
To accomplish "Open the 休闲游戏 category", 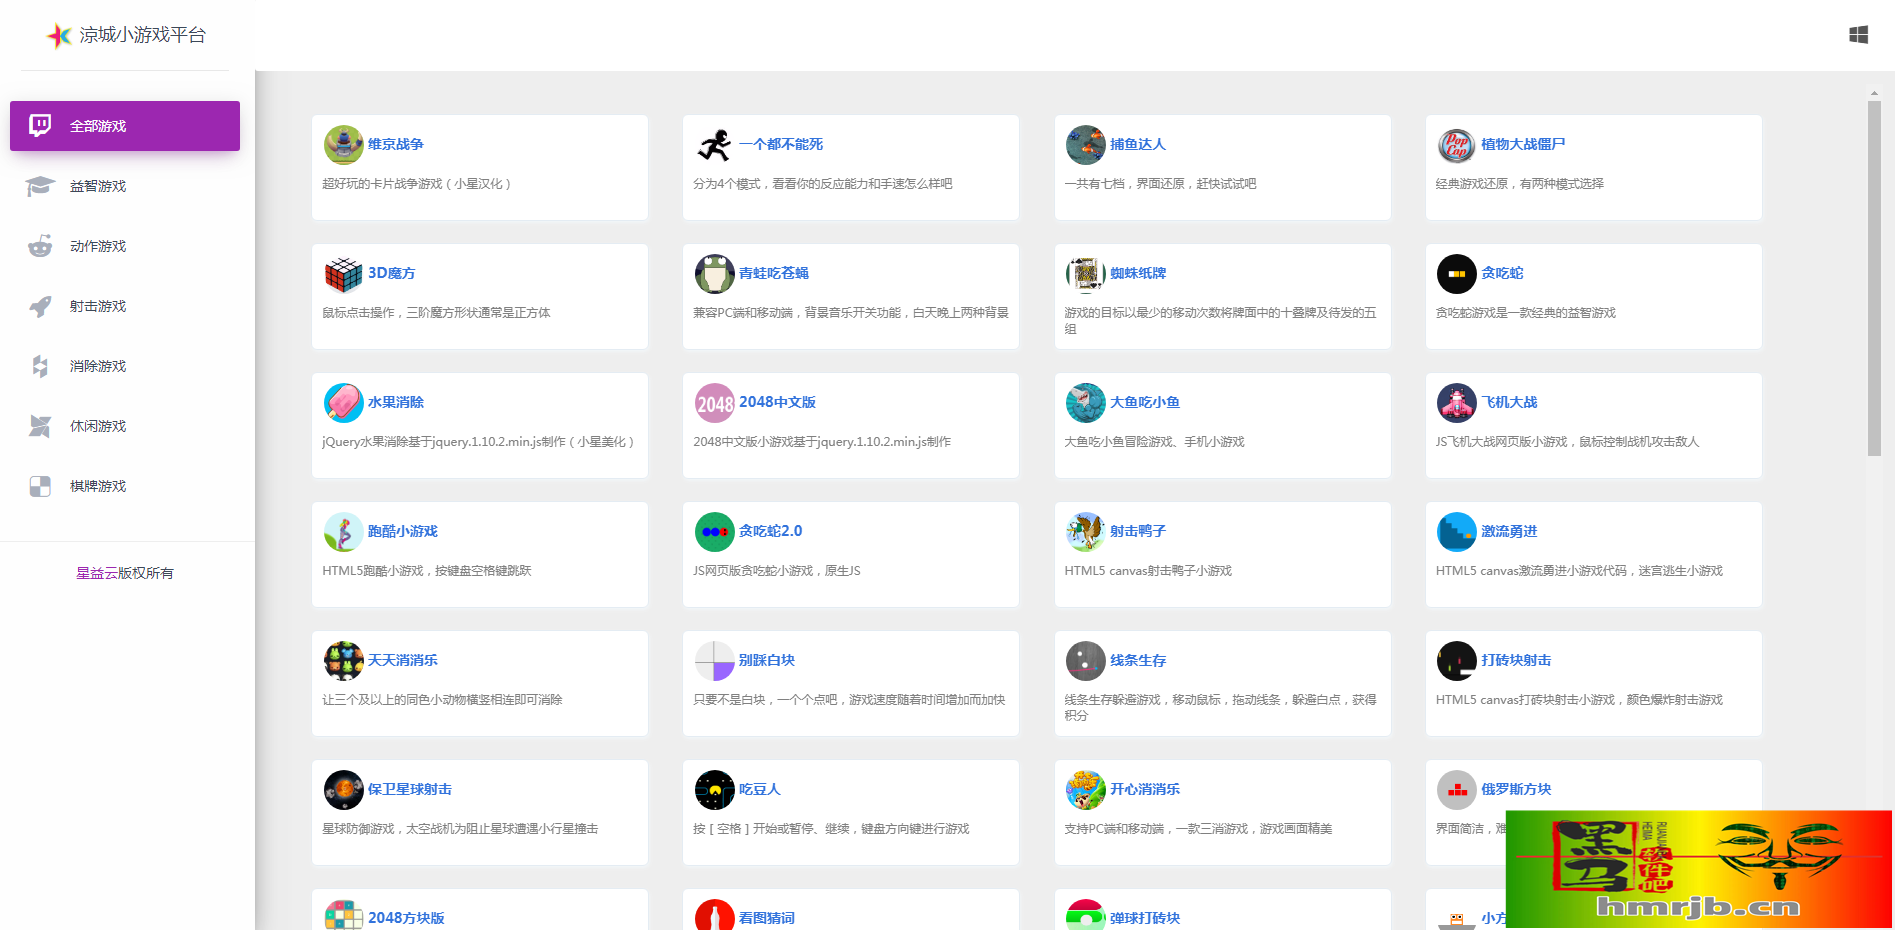I will [125, 426].
